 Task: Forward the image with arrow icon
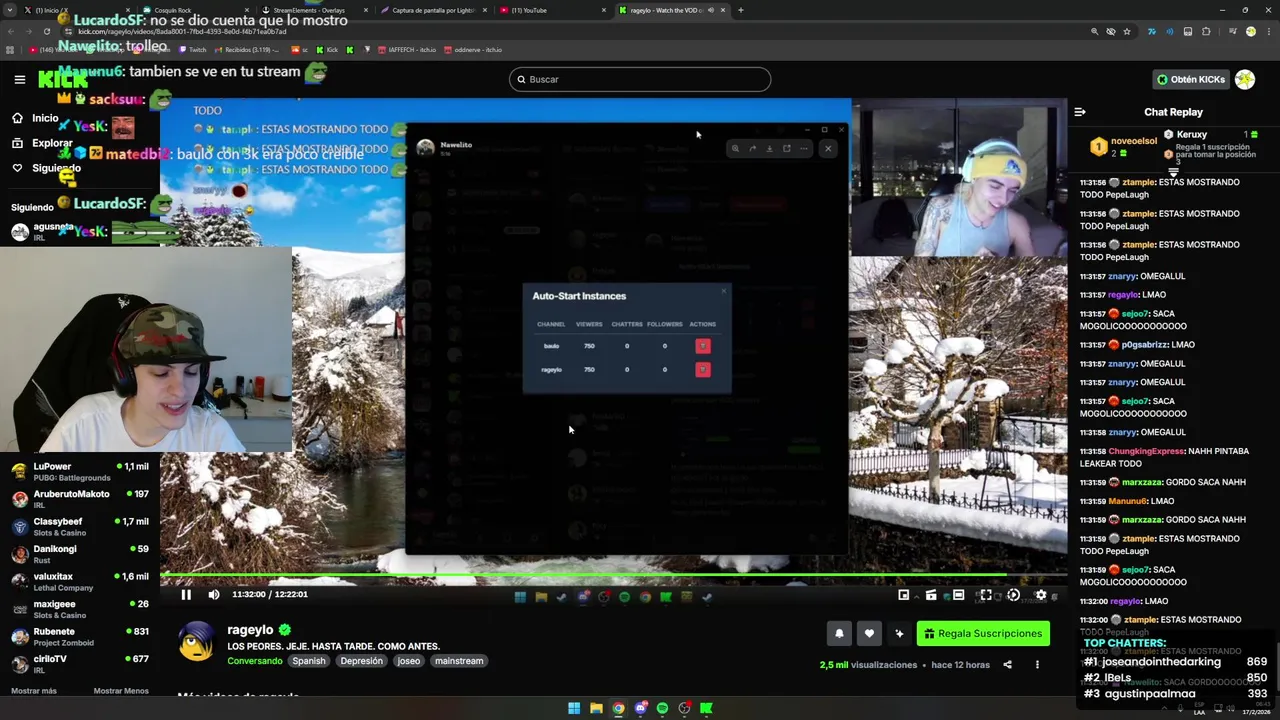pos(752,149)
